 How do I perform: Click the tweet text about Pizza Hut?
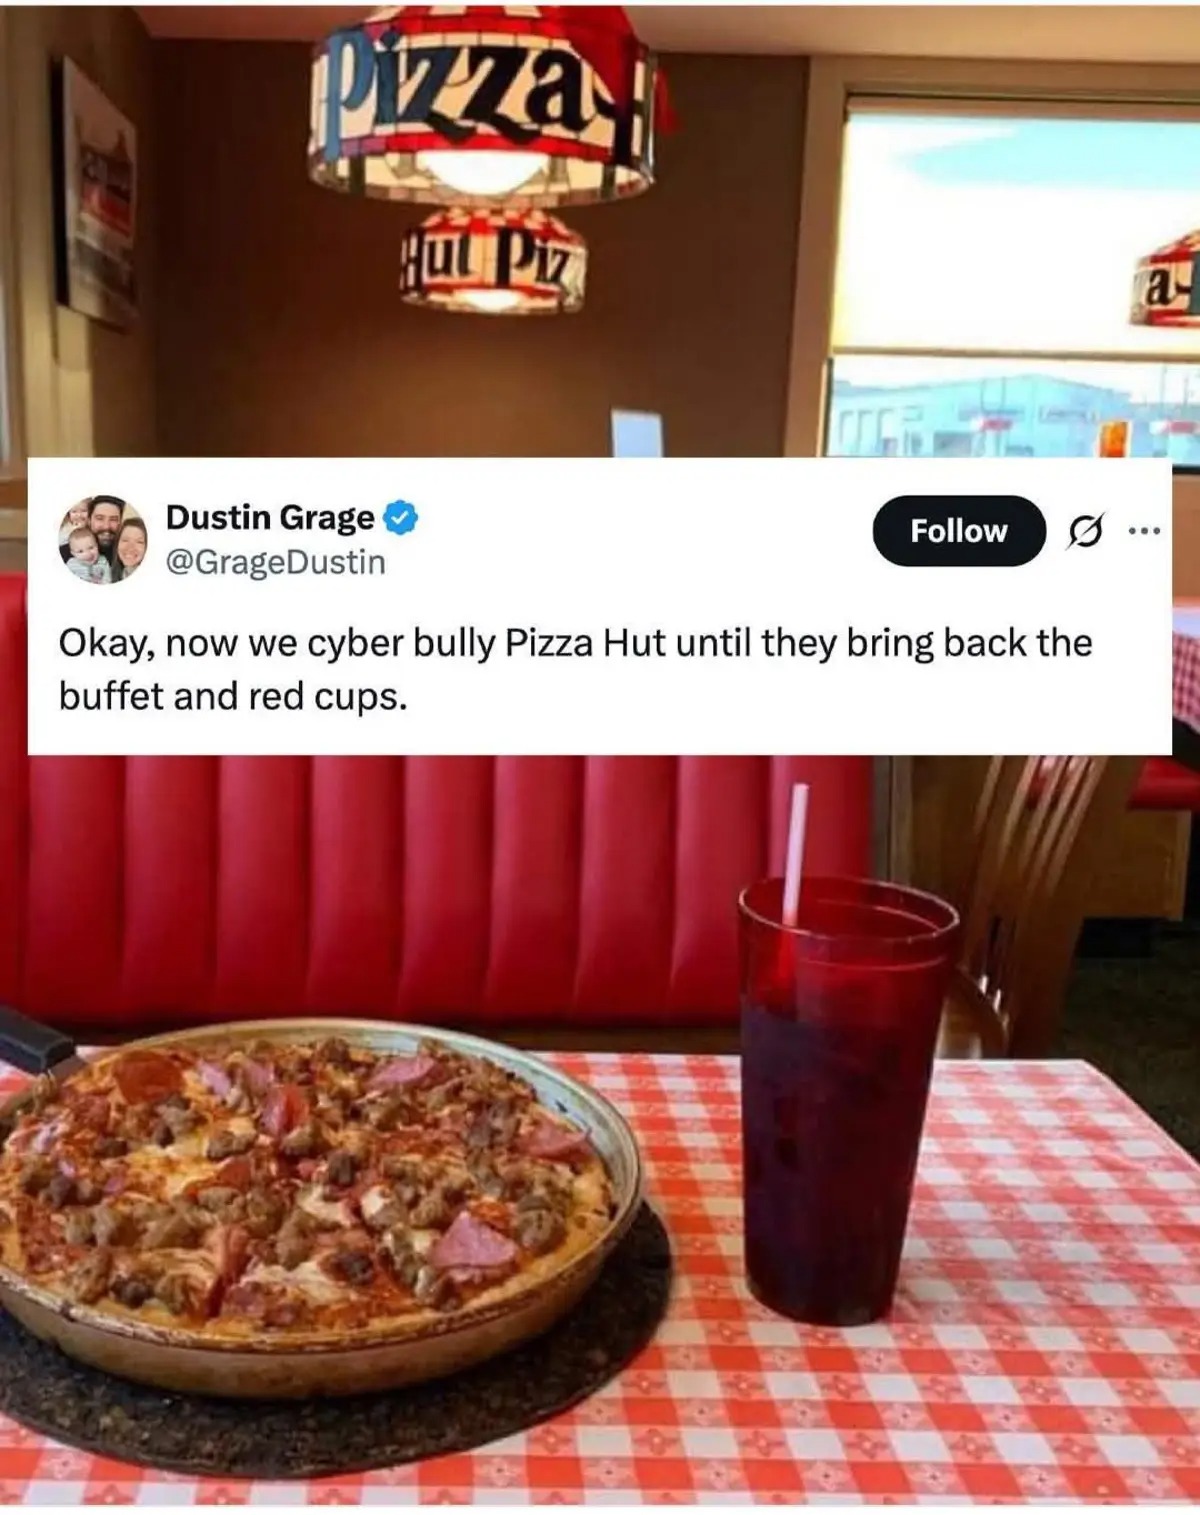coord(575,669)
